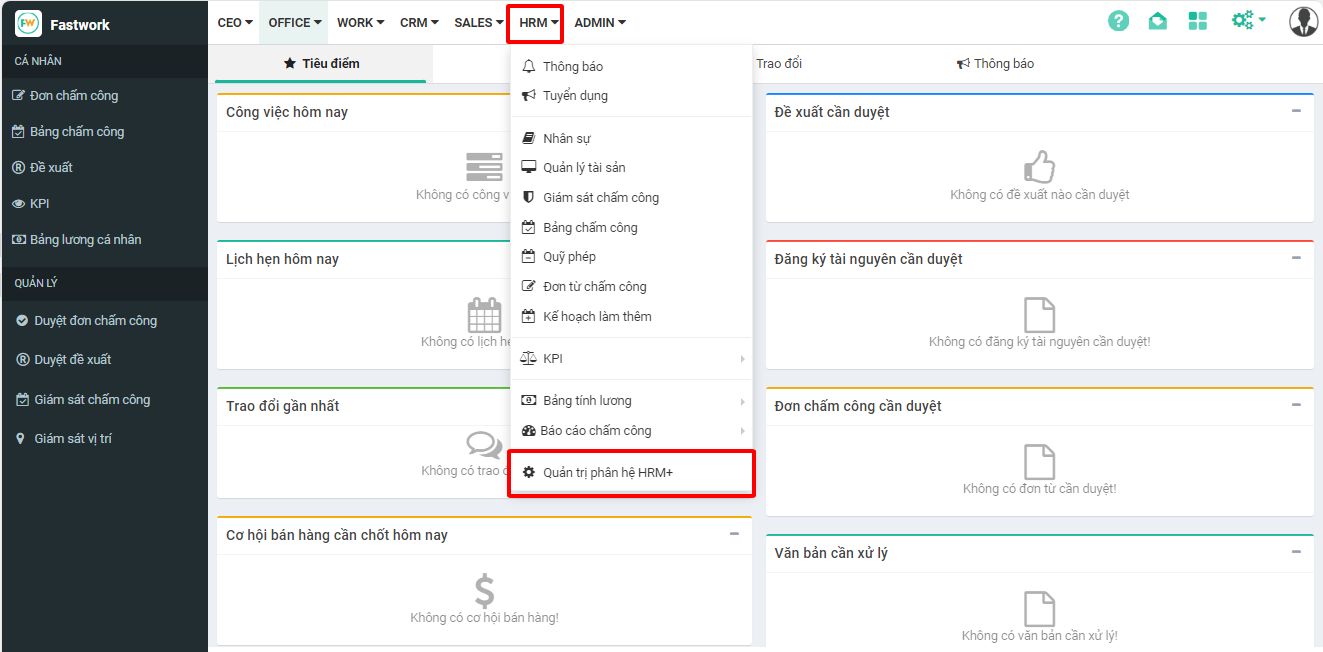Open the green apps grid icon
Screen dimensions: 1323x652
point(1197,21)
